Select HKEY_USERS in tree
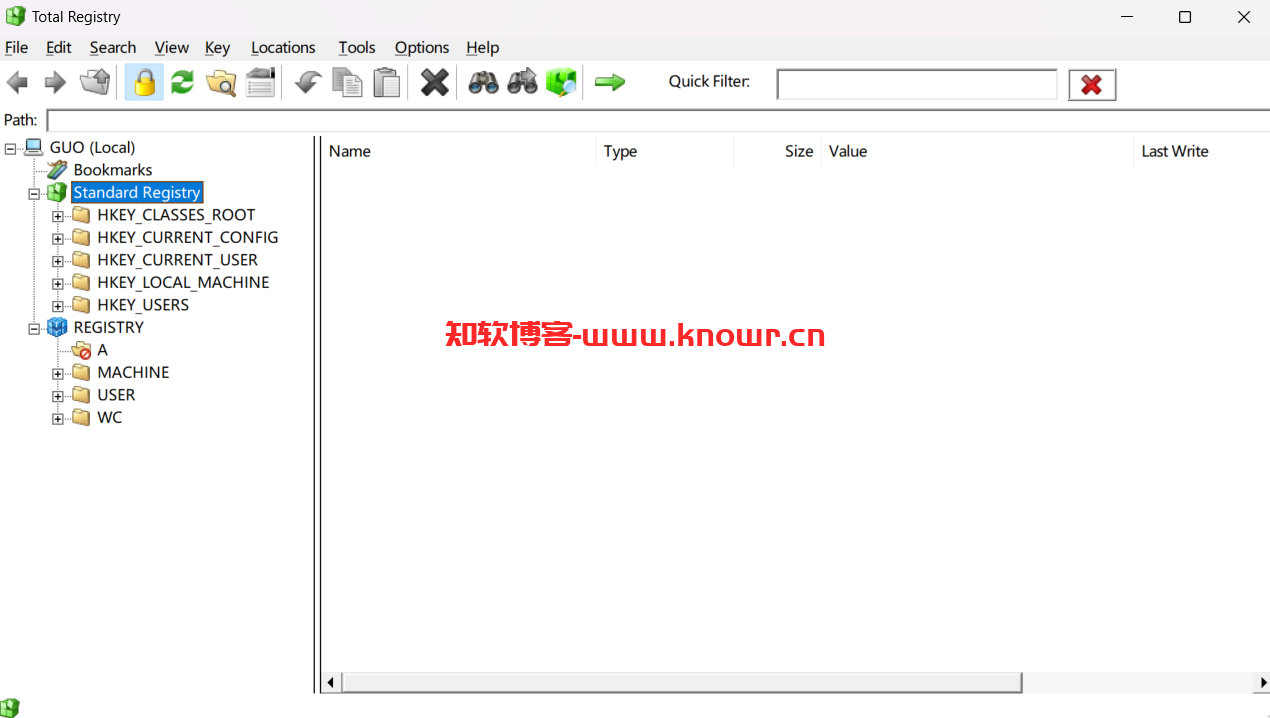1270x718 pixels. tap(143, 305)
